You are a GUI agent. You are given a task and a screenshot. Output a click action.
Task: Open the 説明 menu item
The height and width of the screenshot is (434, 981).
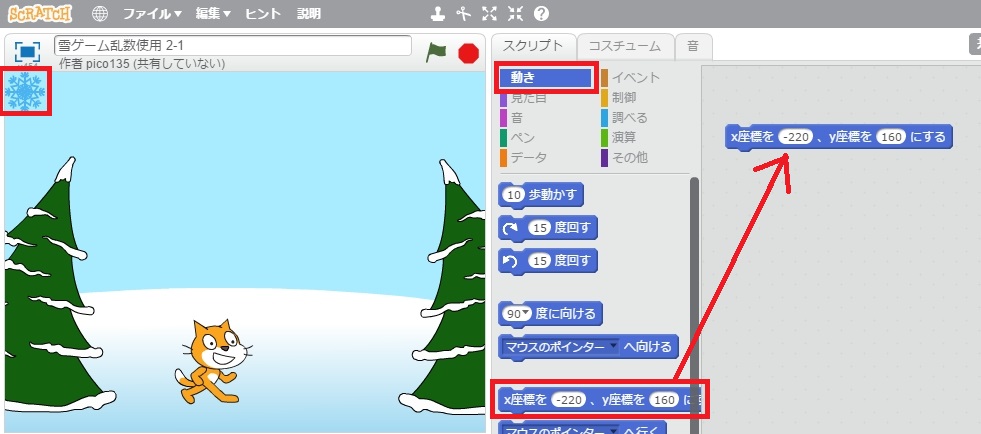tap(308, 13)
